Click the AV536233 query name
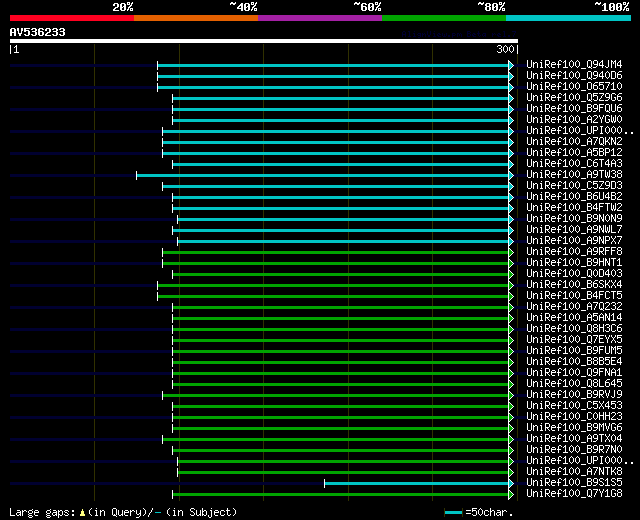 [38, 32]
